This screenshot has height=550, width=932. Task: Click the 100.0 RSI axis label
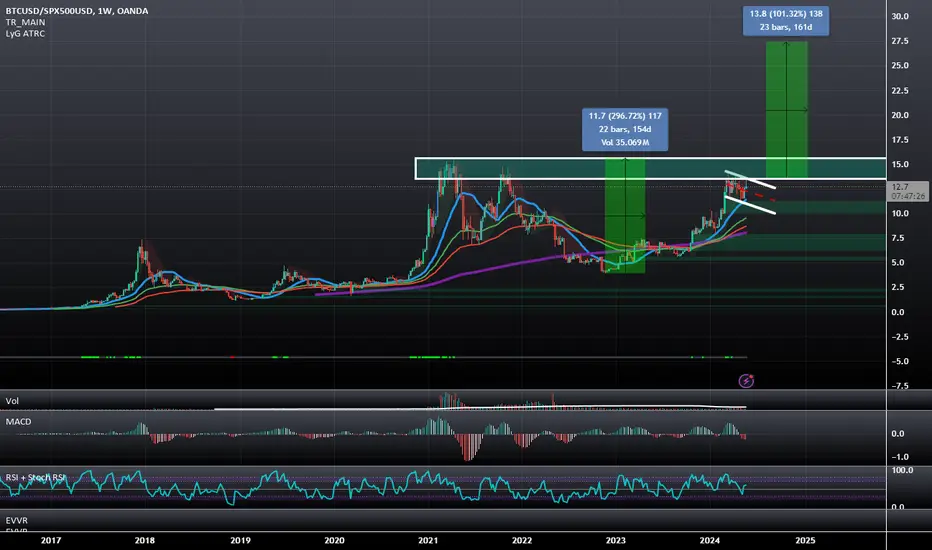pyautogui.click(x=902, y=470)
